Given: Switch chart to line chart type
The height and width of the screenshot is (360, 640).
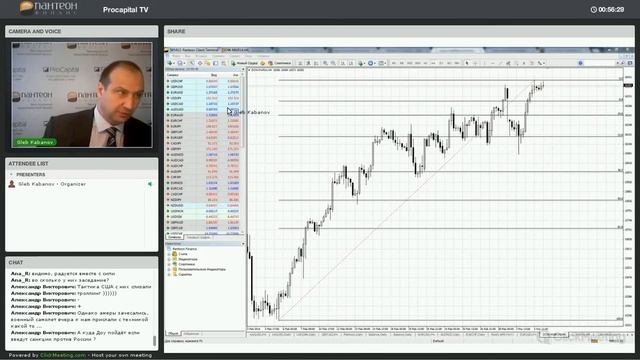Looking at the screenshot, I should [x=316, y=63].
